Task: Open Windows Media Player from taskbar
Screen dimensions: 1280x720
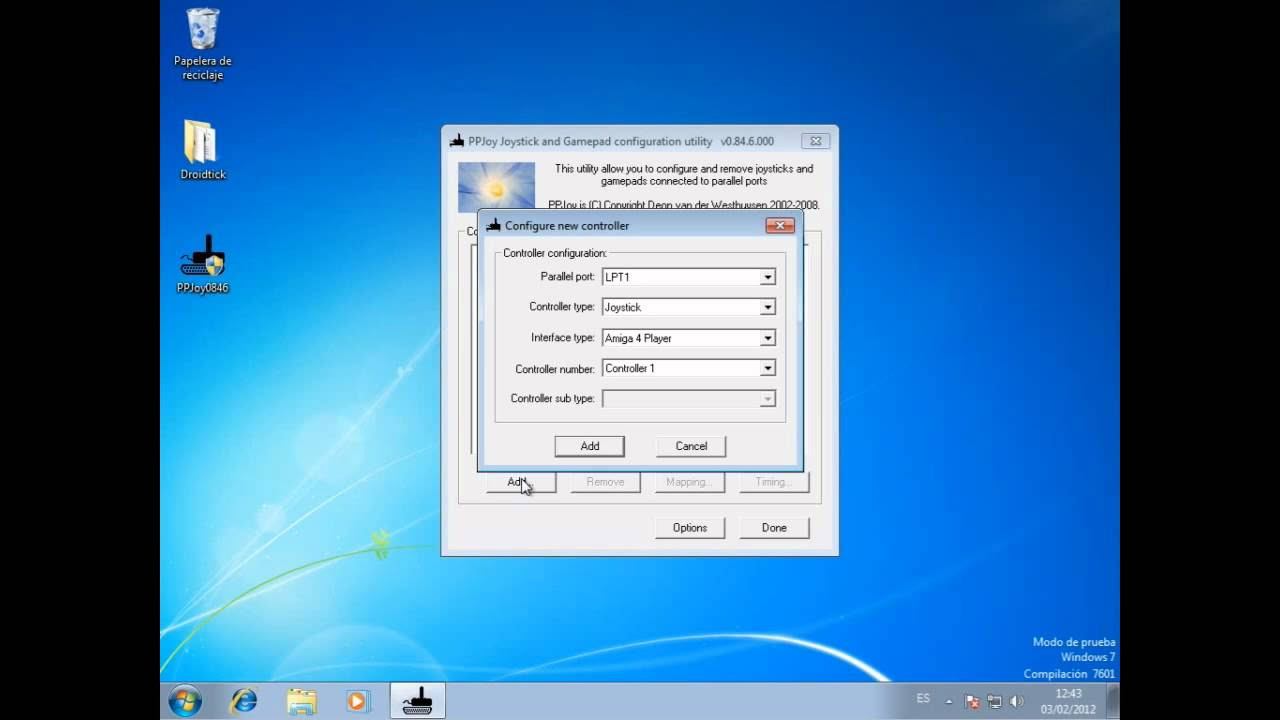Action: point(358,701)
